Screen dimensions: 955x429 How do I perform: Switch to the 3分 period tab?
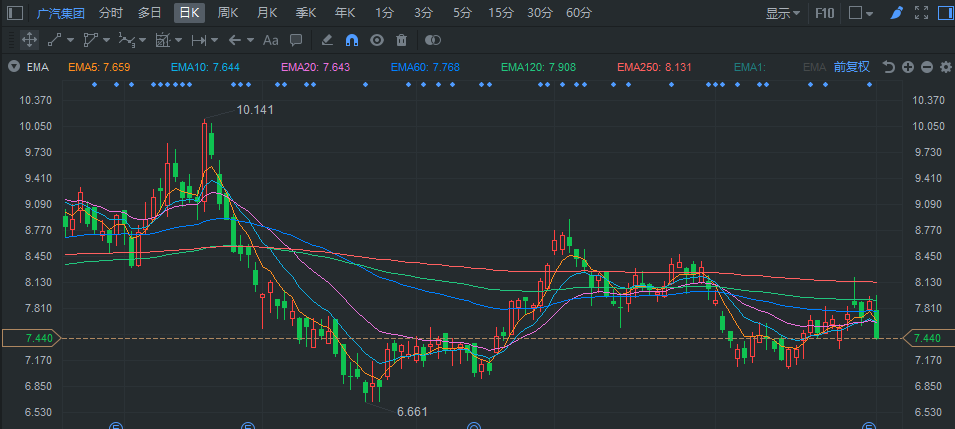tap(423, 13)
